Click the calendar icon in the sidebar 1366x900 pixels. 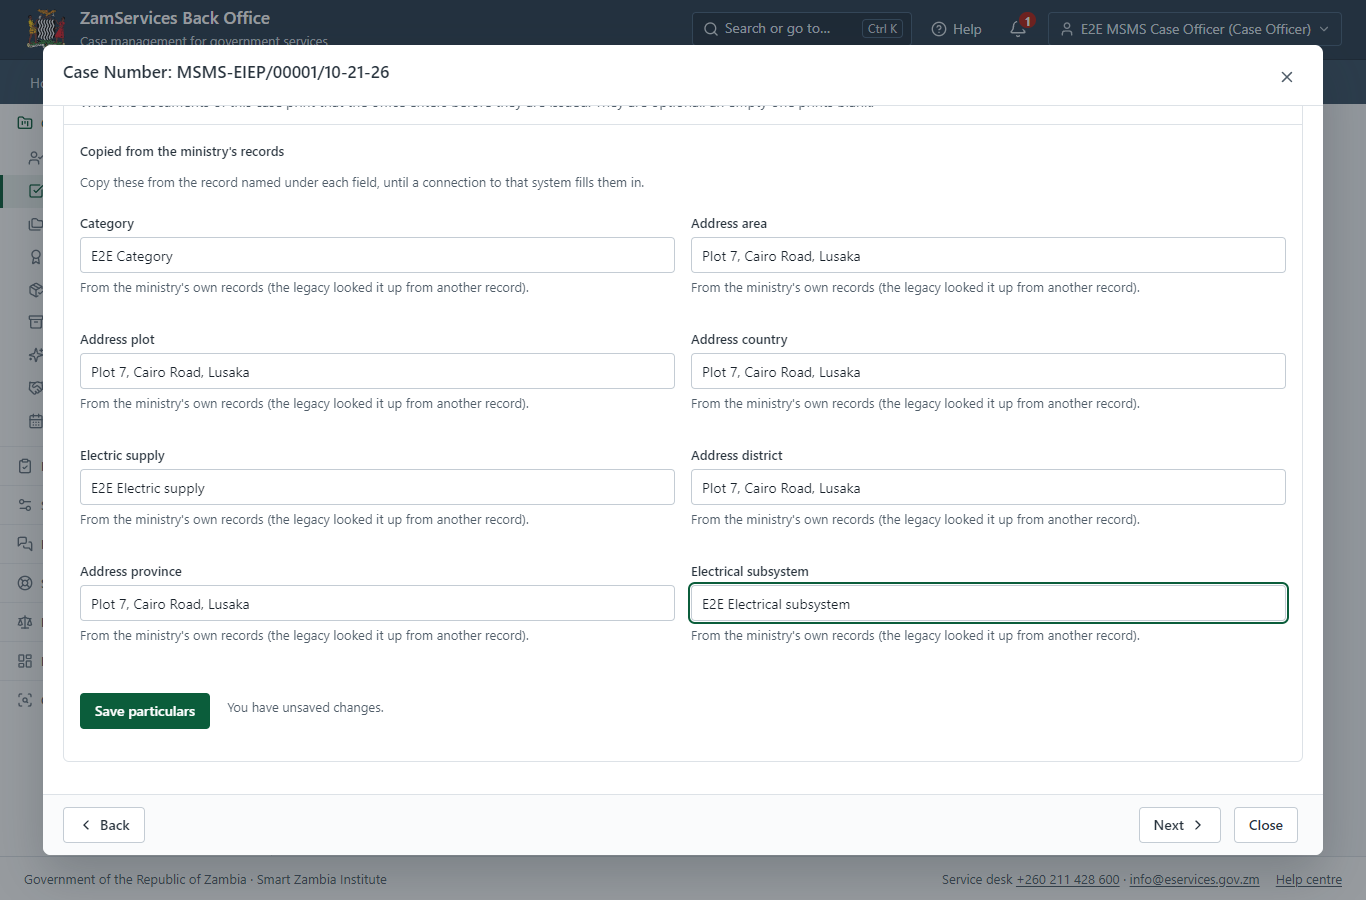pos(36,421)
